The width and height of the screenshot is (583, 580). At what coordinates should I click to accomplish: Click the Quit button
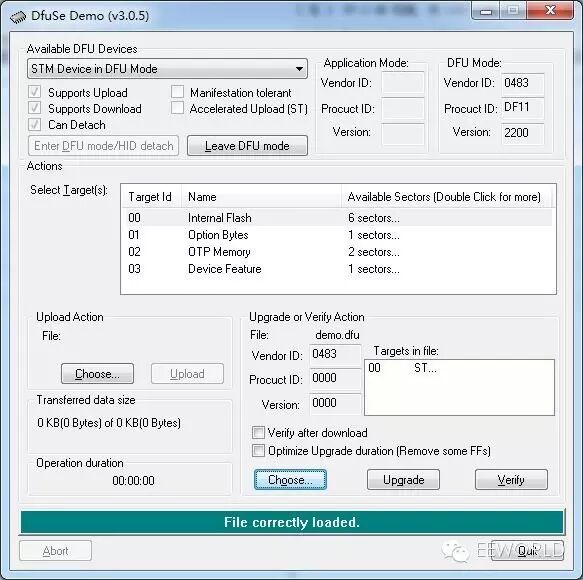click(x=528, y=551)
